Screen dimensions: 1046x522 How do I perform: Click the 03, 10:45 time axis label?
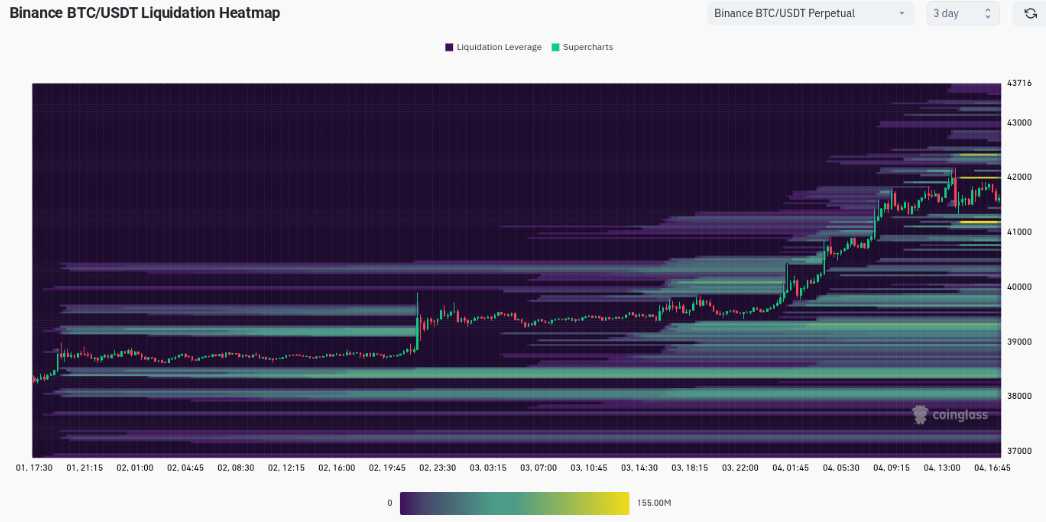click(x=588, y=468)
